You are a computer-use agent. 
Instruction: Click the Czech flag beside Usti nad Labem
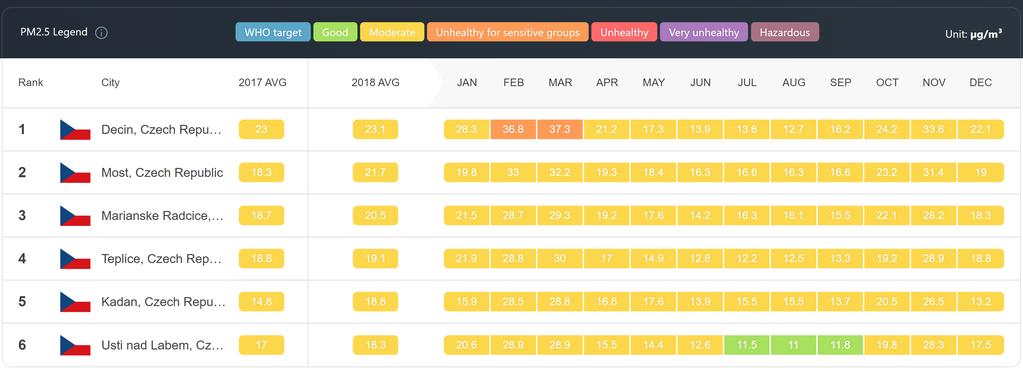[75, 345]
